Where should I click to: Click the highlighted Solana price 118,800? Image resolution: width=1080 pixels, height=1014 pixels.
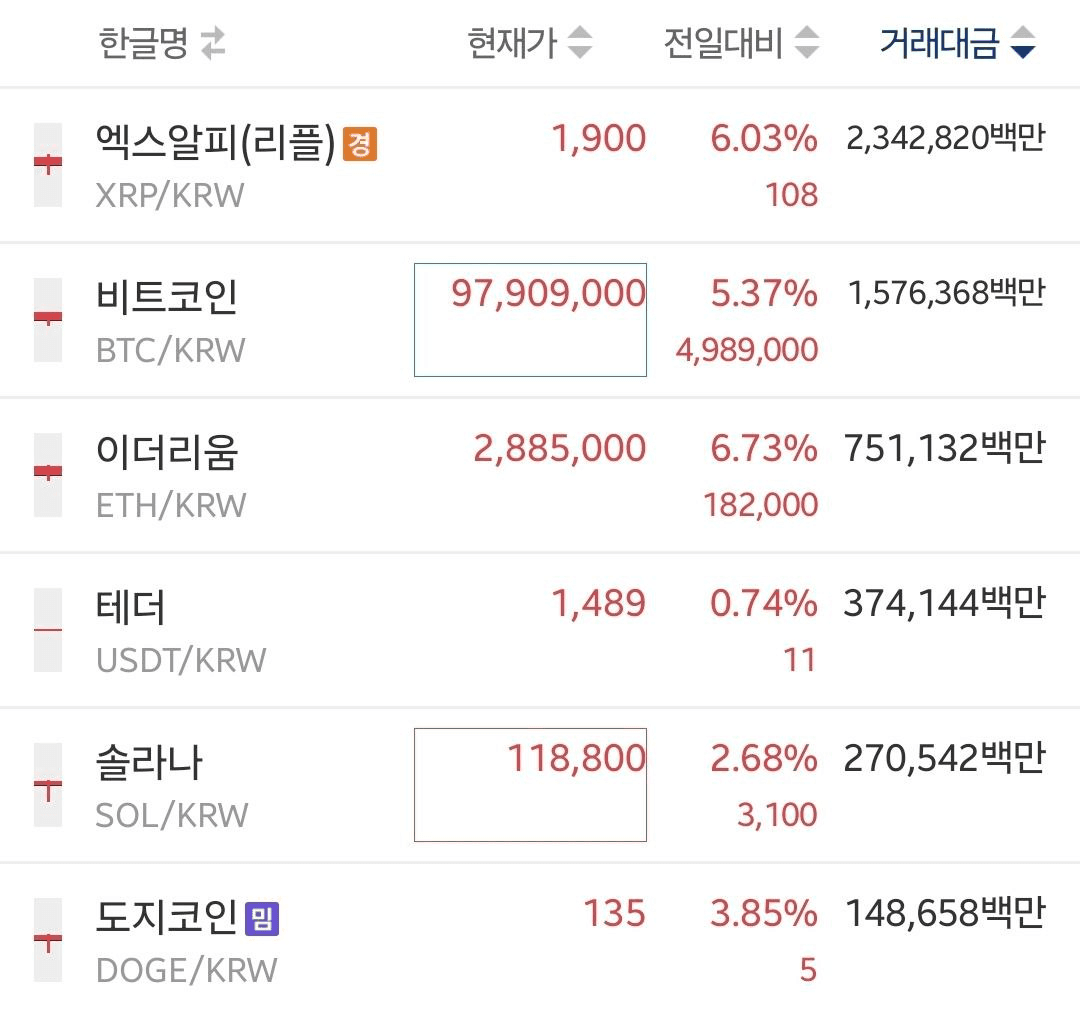coord(576,759)
